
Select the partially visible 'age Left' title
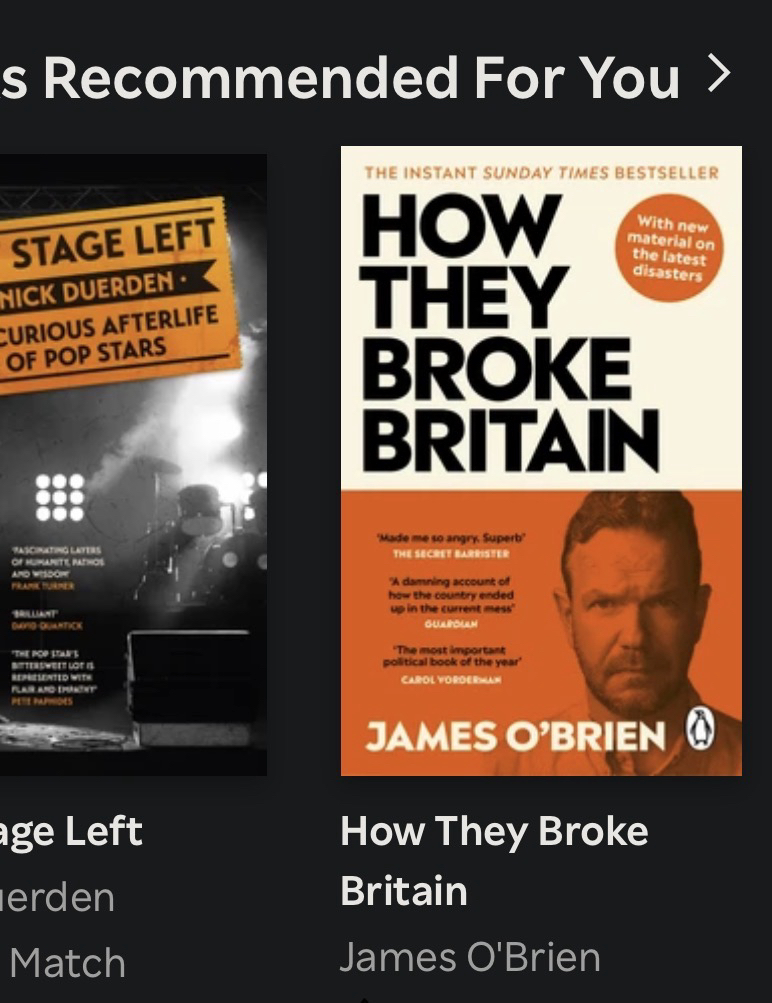pos(71,832)
